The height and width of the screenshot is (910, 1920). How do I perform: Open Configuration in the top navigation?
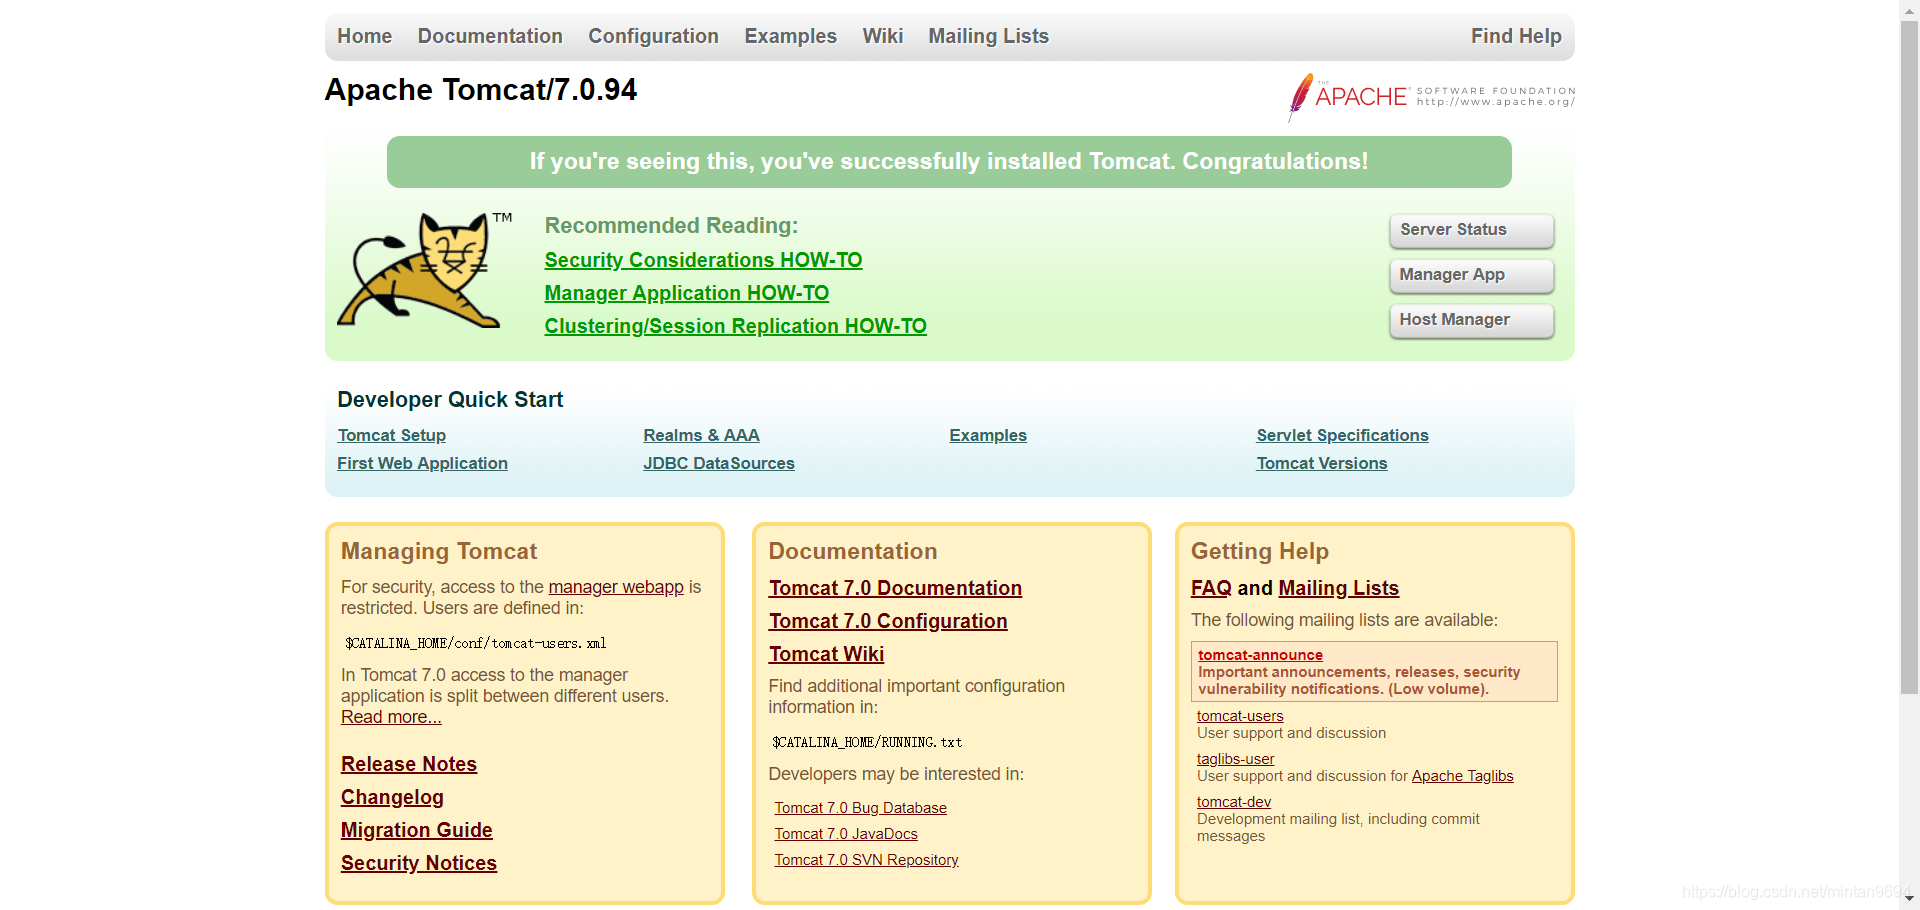point(653,36)
